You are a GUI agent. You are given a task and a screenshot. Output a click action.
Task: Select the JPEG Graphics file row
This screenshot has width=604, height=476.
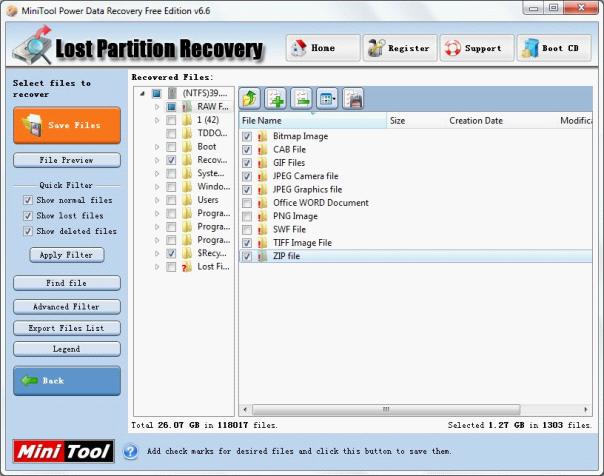point(415,189)
